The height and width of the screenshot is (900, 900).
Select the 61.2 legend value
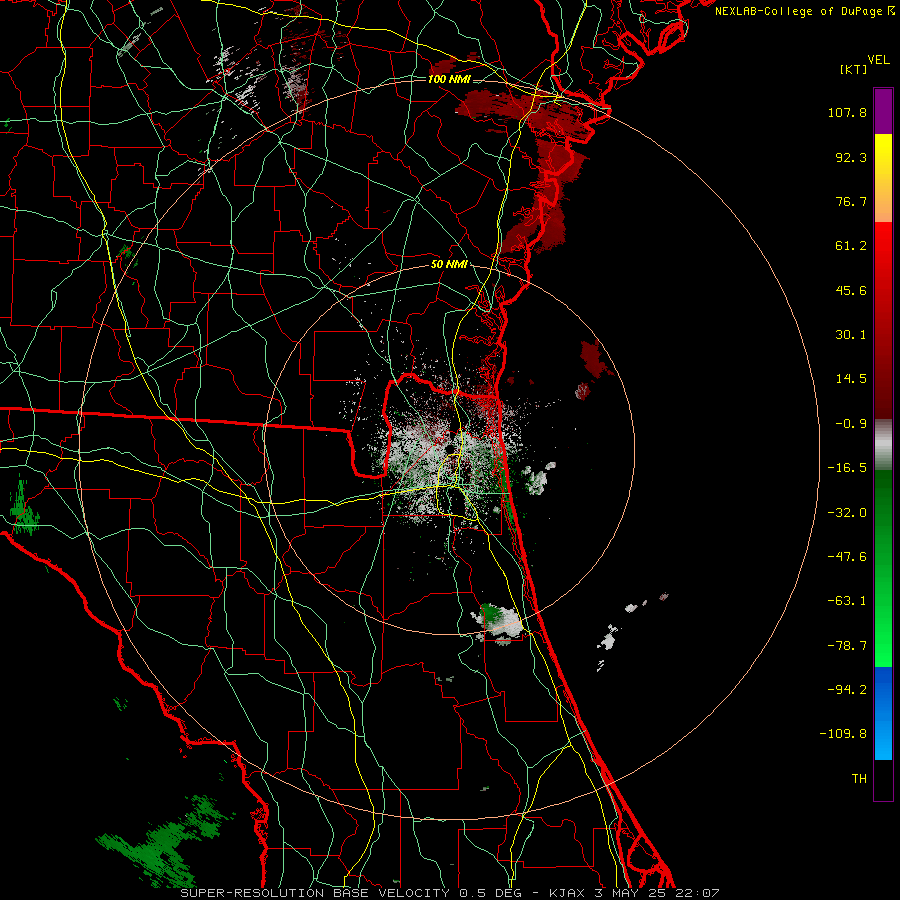click(x=851, y=246)
